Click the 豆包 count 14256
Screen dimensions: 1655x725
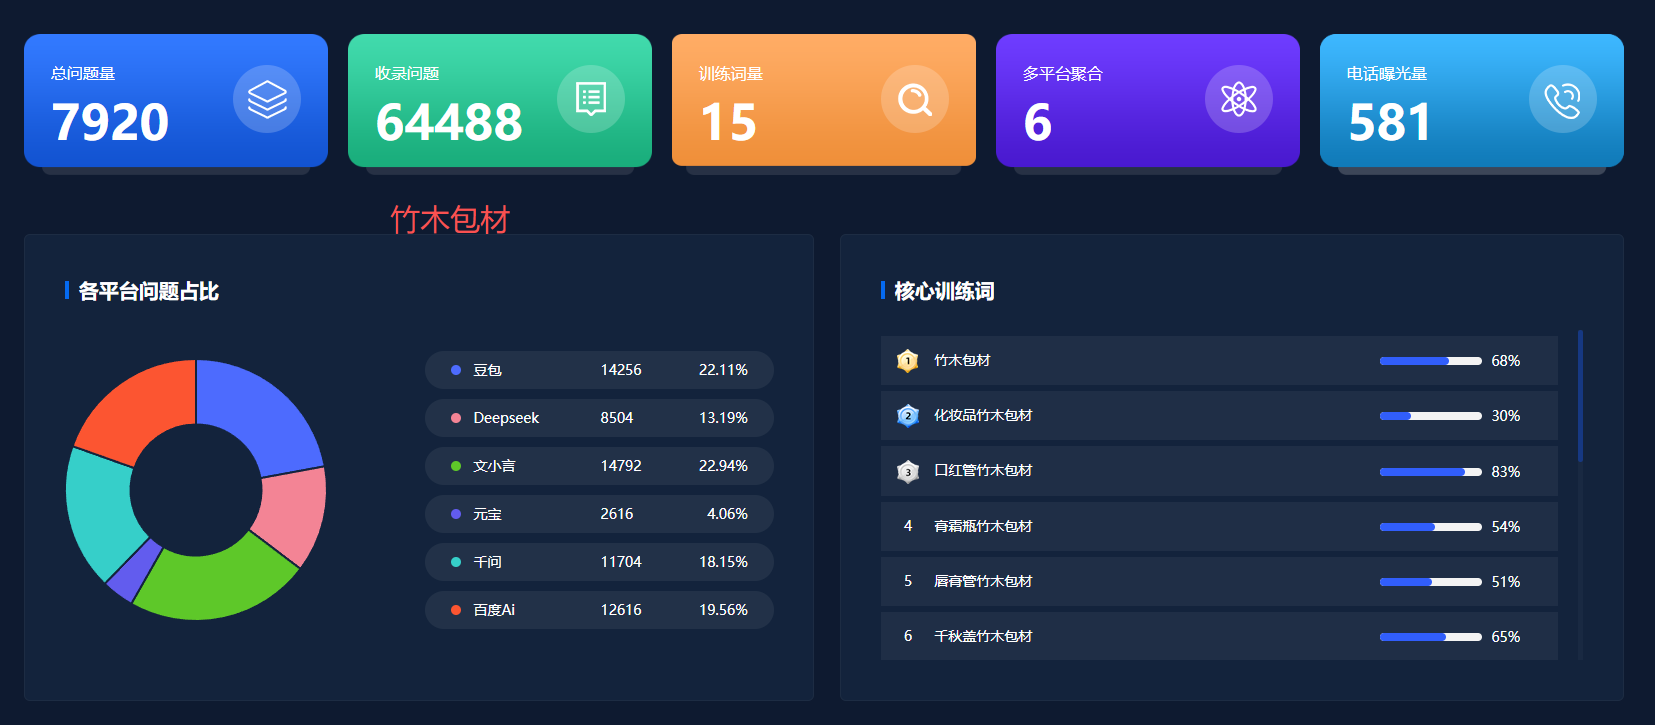621,370
